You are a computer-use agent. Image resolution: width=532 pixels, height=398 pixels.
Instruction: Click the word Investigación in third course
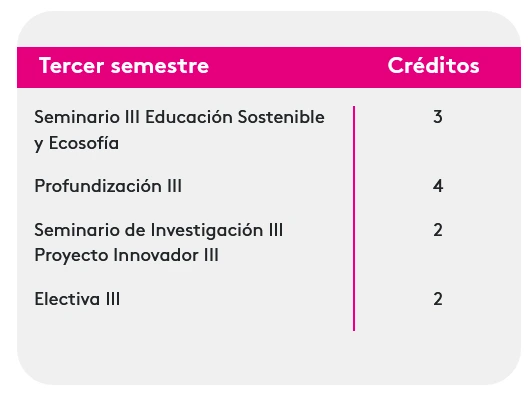pyautogui.click(x=207, y=231)
